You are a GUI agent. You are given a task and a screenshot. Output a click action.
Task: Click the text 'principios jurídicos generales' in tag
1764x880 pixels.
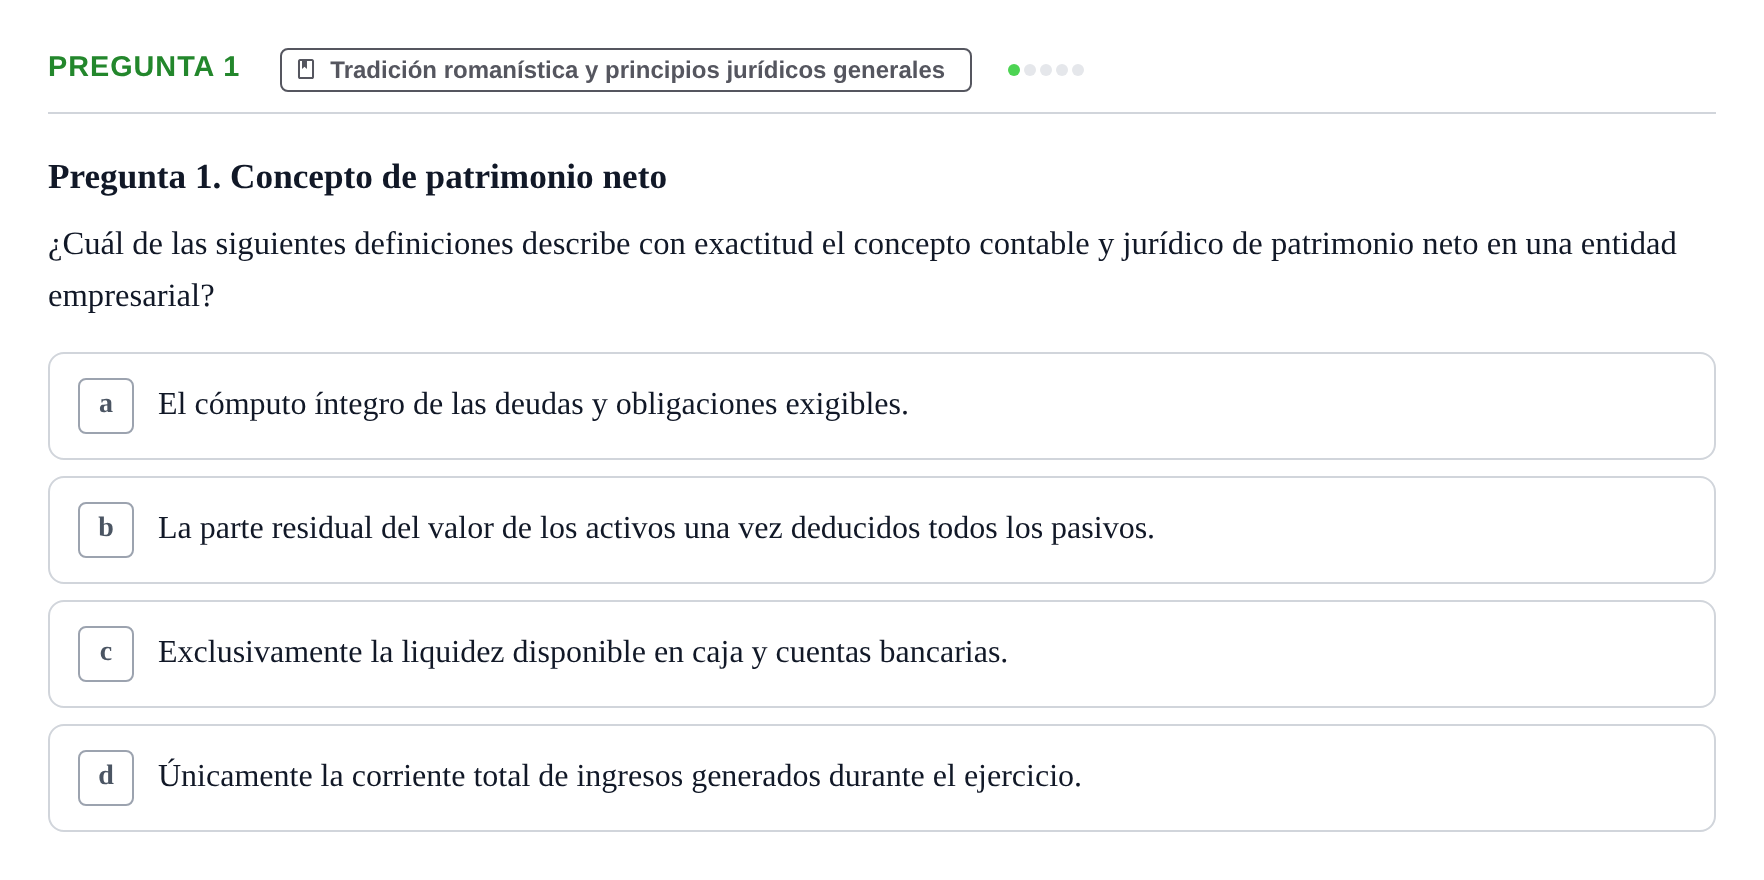775,70
